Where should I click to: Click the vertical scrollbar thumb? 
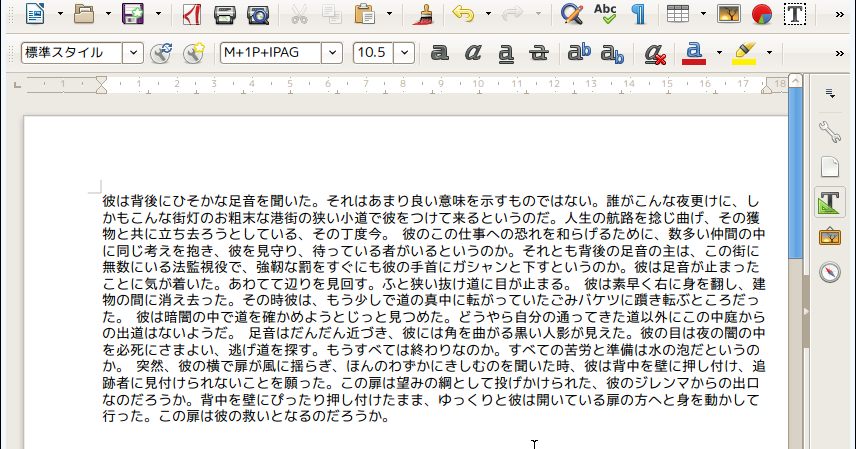pyautogui.click(x=795, y=173)
